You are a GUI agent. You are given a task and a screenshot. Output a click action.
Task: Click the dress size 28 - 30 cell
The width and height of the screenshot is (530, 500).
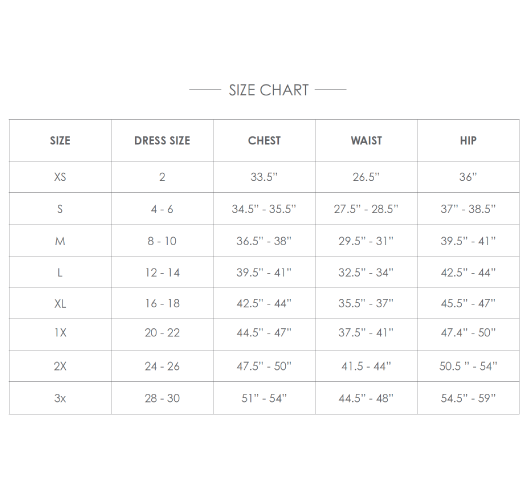162,398
